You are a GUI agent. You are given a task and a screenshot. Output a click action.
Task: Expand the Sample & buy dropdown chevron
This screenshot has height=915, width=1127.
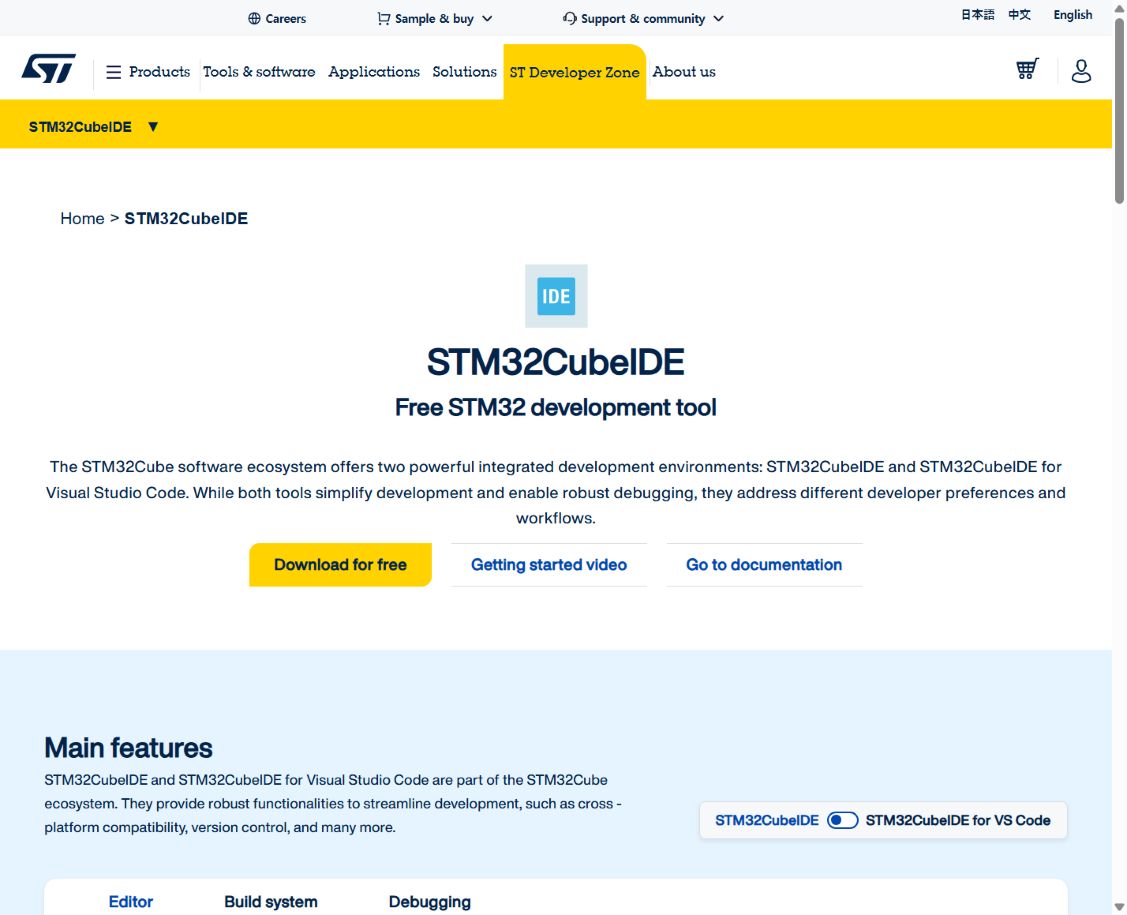coord(487,19)
